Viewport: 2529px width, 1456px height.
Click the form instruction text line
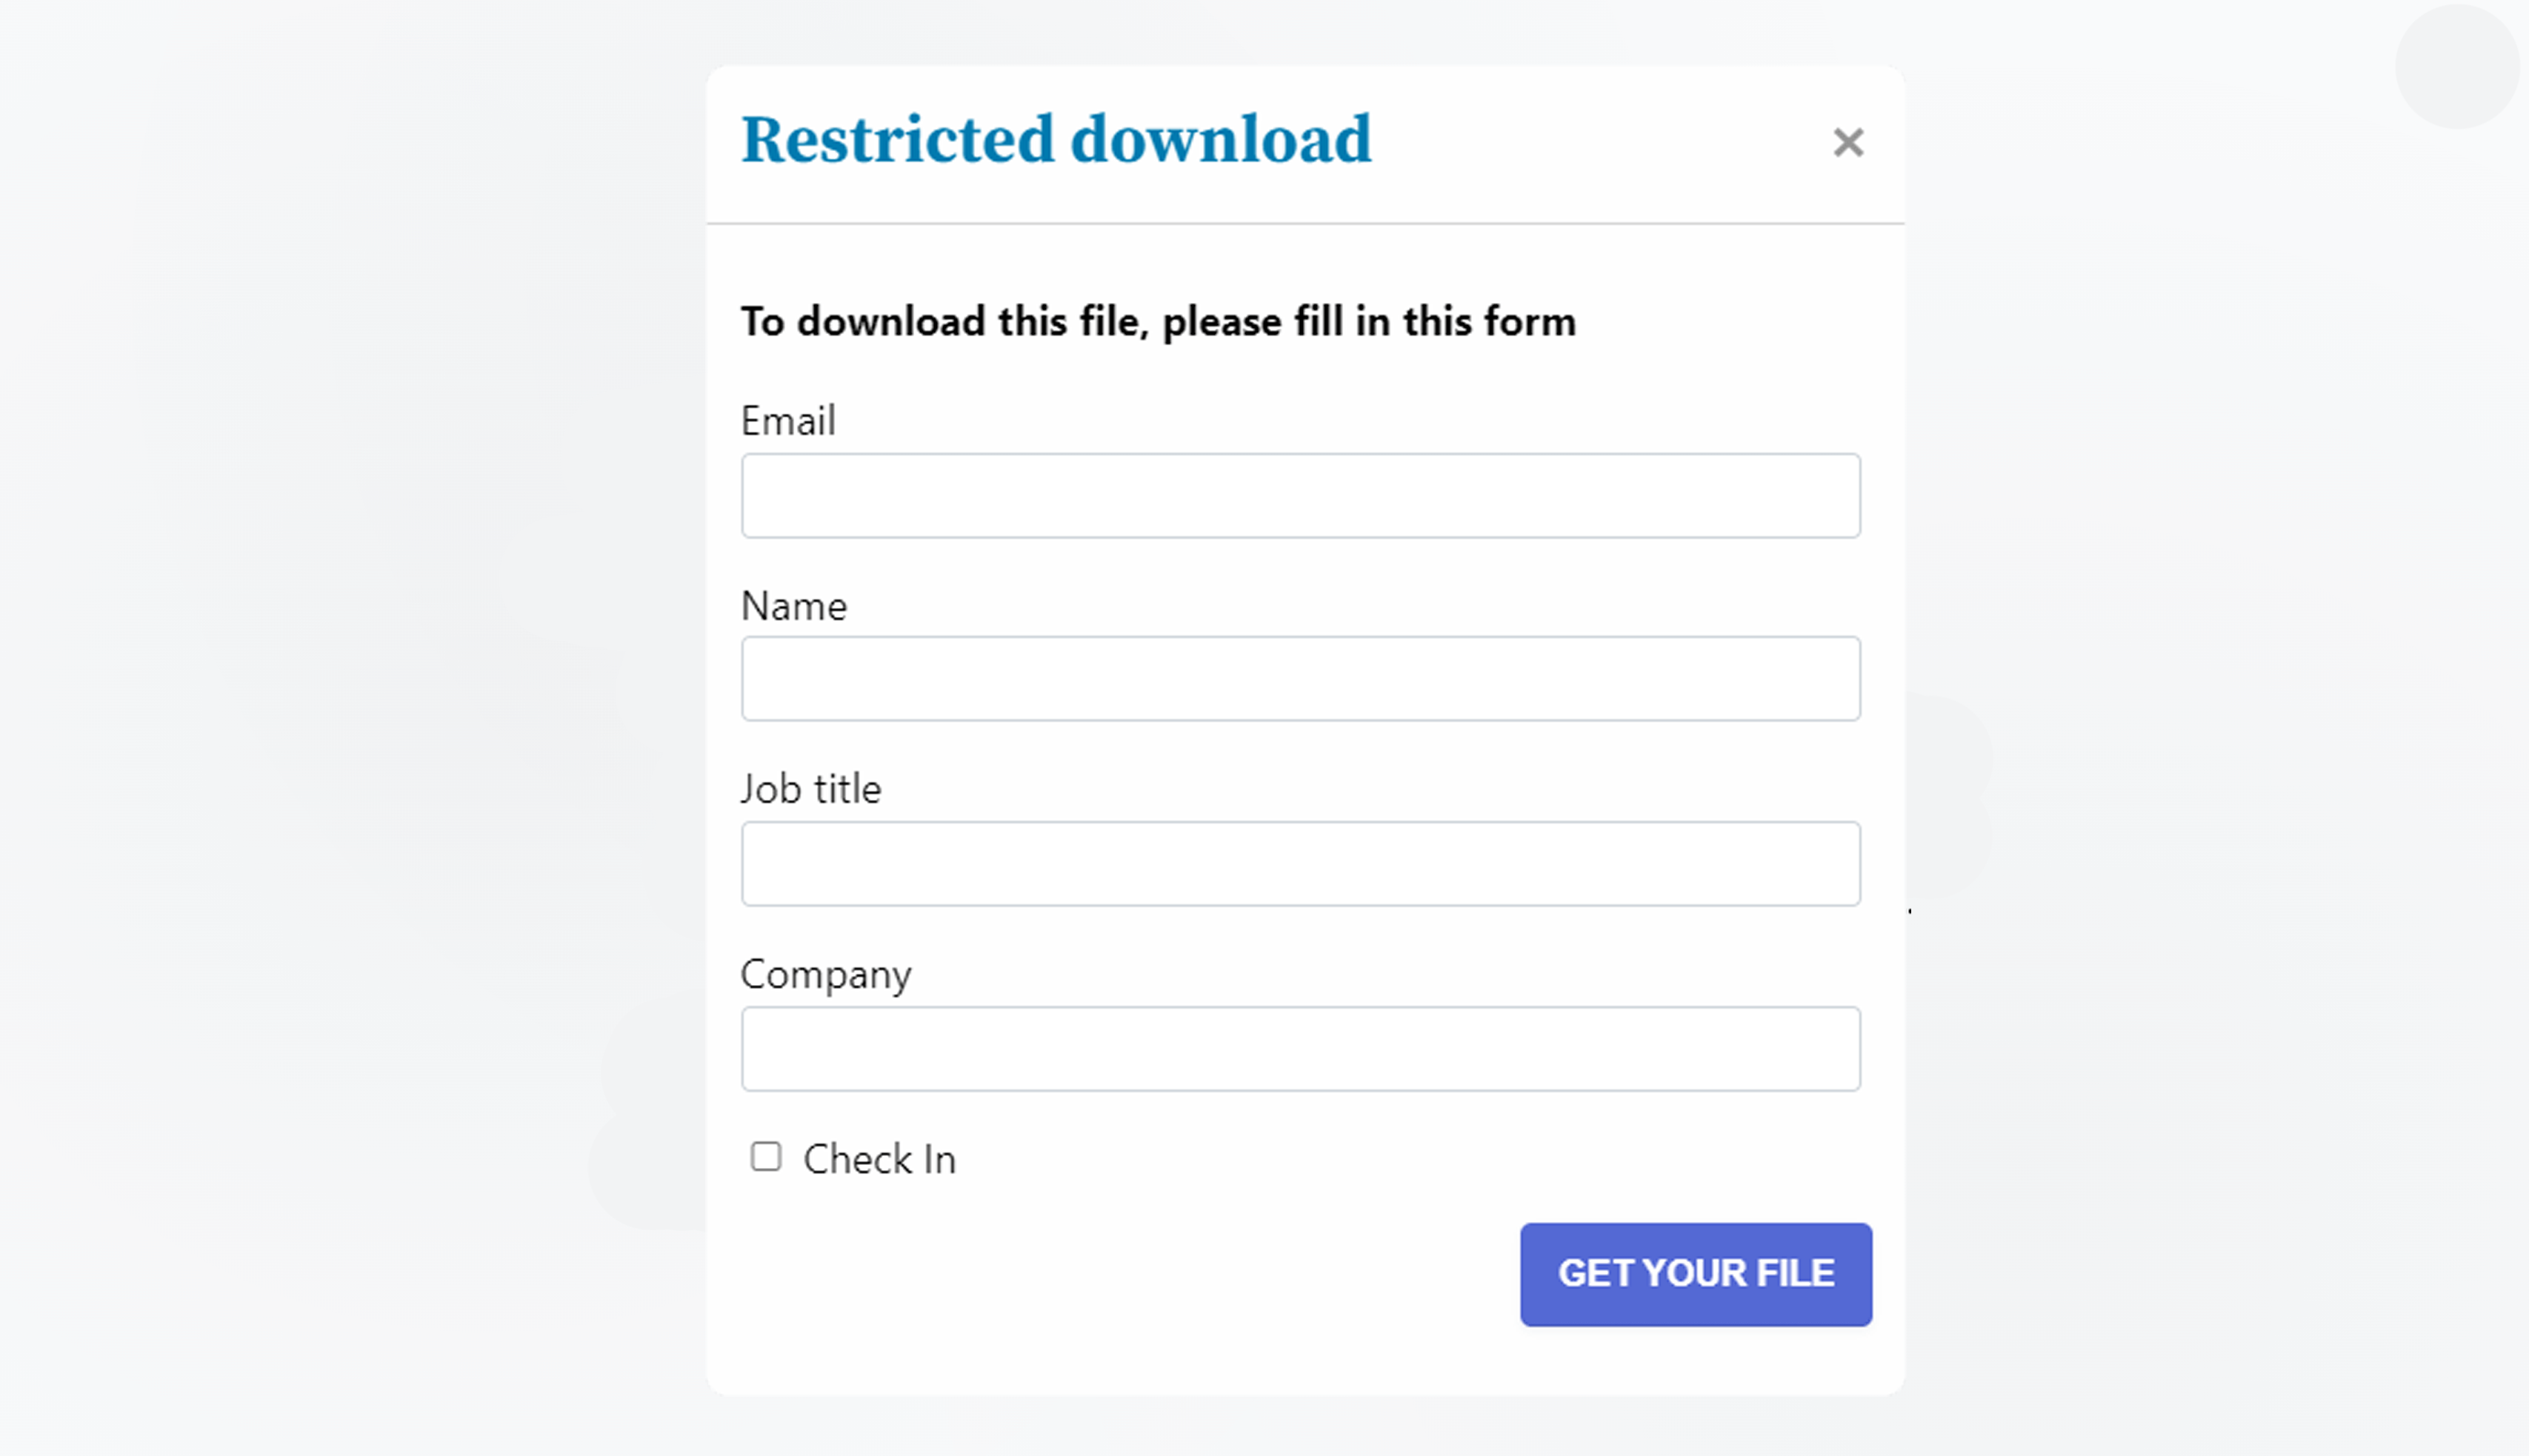coord(1158,322)
